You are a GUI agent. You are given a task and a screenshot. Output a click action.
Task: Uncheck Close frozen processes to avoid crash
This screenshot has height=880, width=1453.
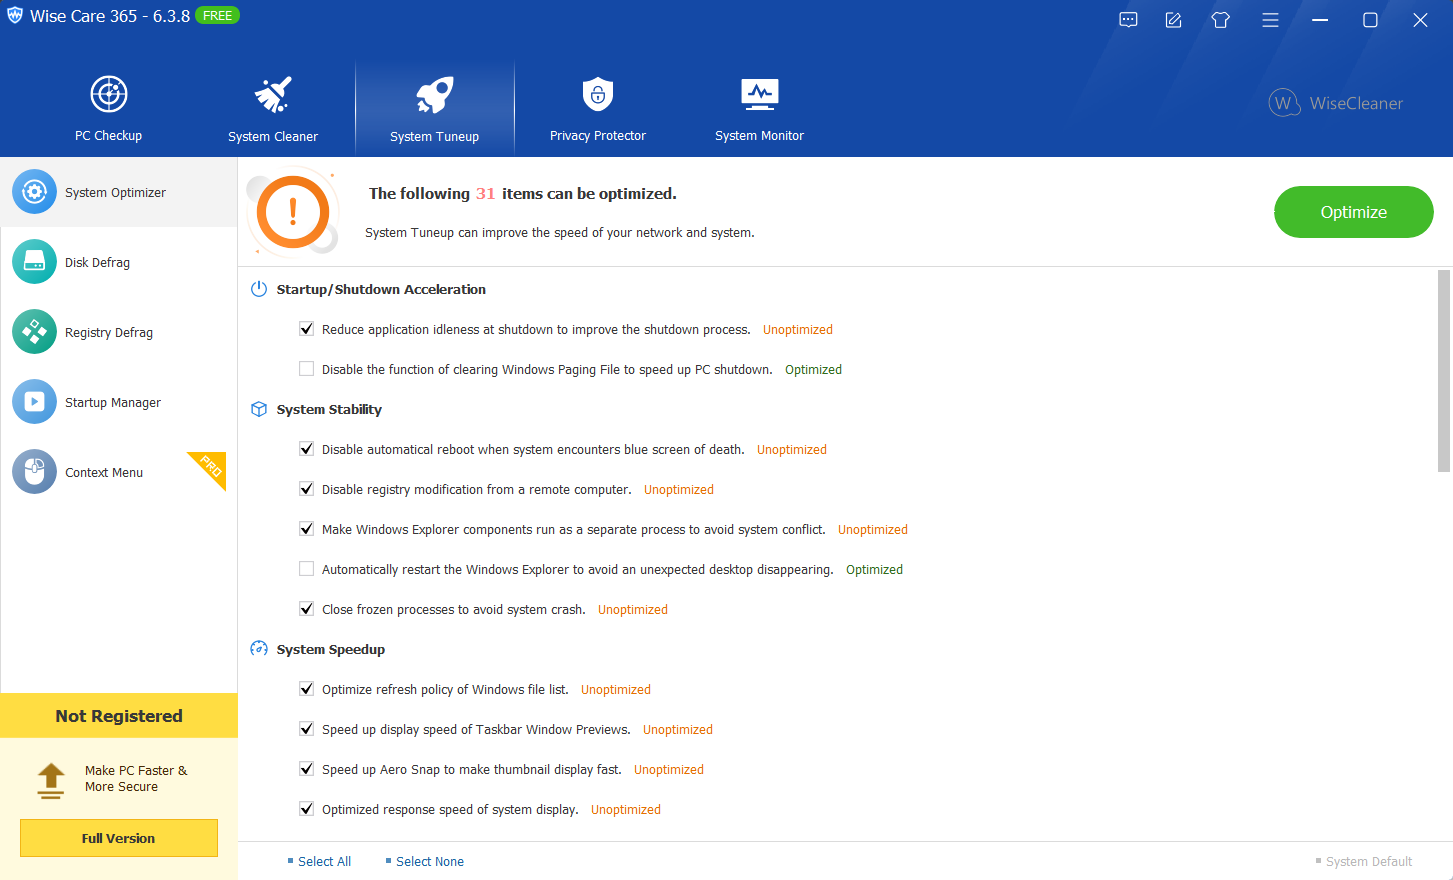pos(307,609)
